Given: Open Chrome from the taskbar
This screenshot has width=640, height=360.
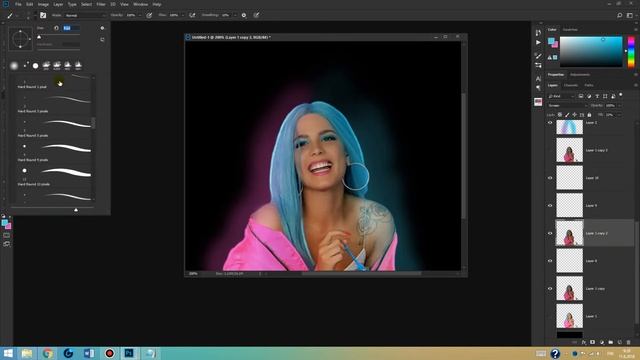Looking at the screenshot, I should [47, 353].
